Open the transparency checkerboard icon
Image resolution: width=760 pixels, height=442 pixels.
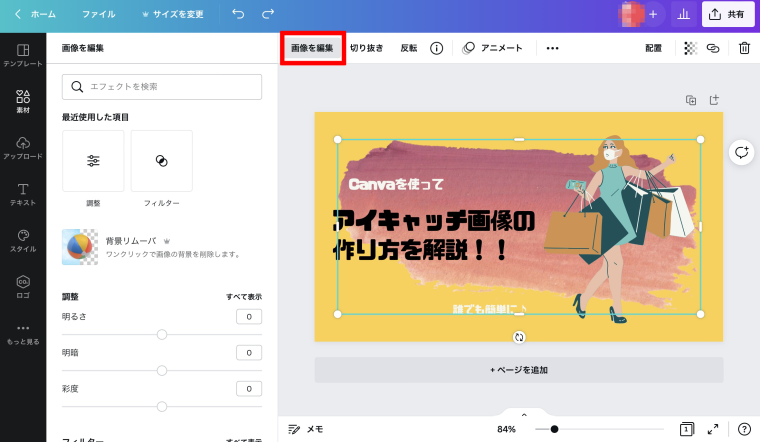(690, 48)
